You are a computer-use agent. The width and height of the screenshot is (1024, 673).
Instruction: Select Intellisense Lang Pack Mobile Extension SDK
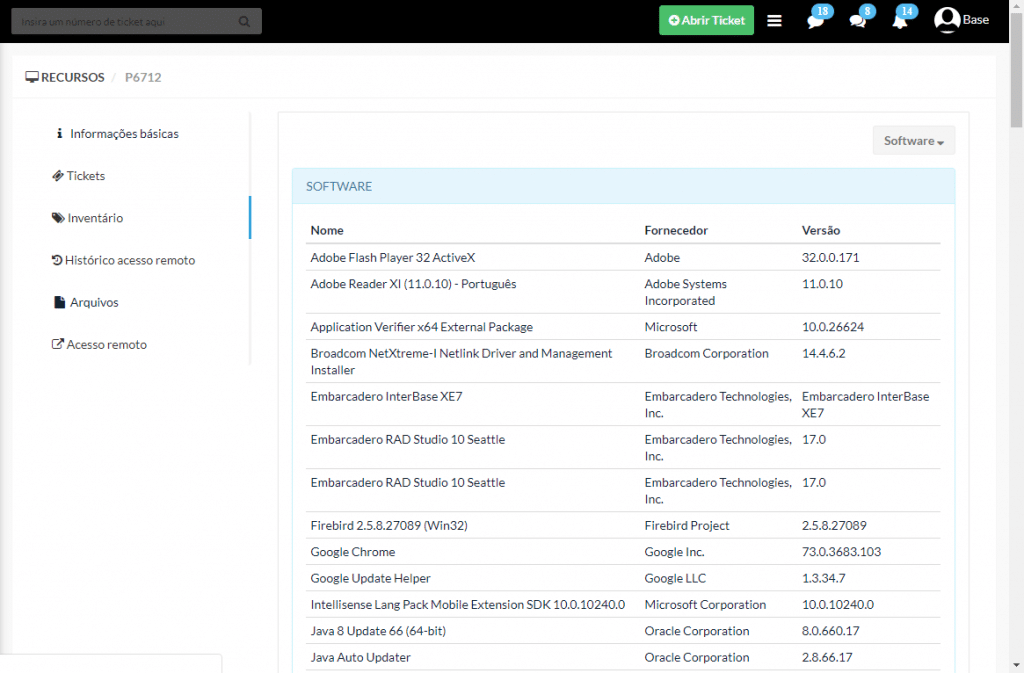468,604
